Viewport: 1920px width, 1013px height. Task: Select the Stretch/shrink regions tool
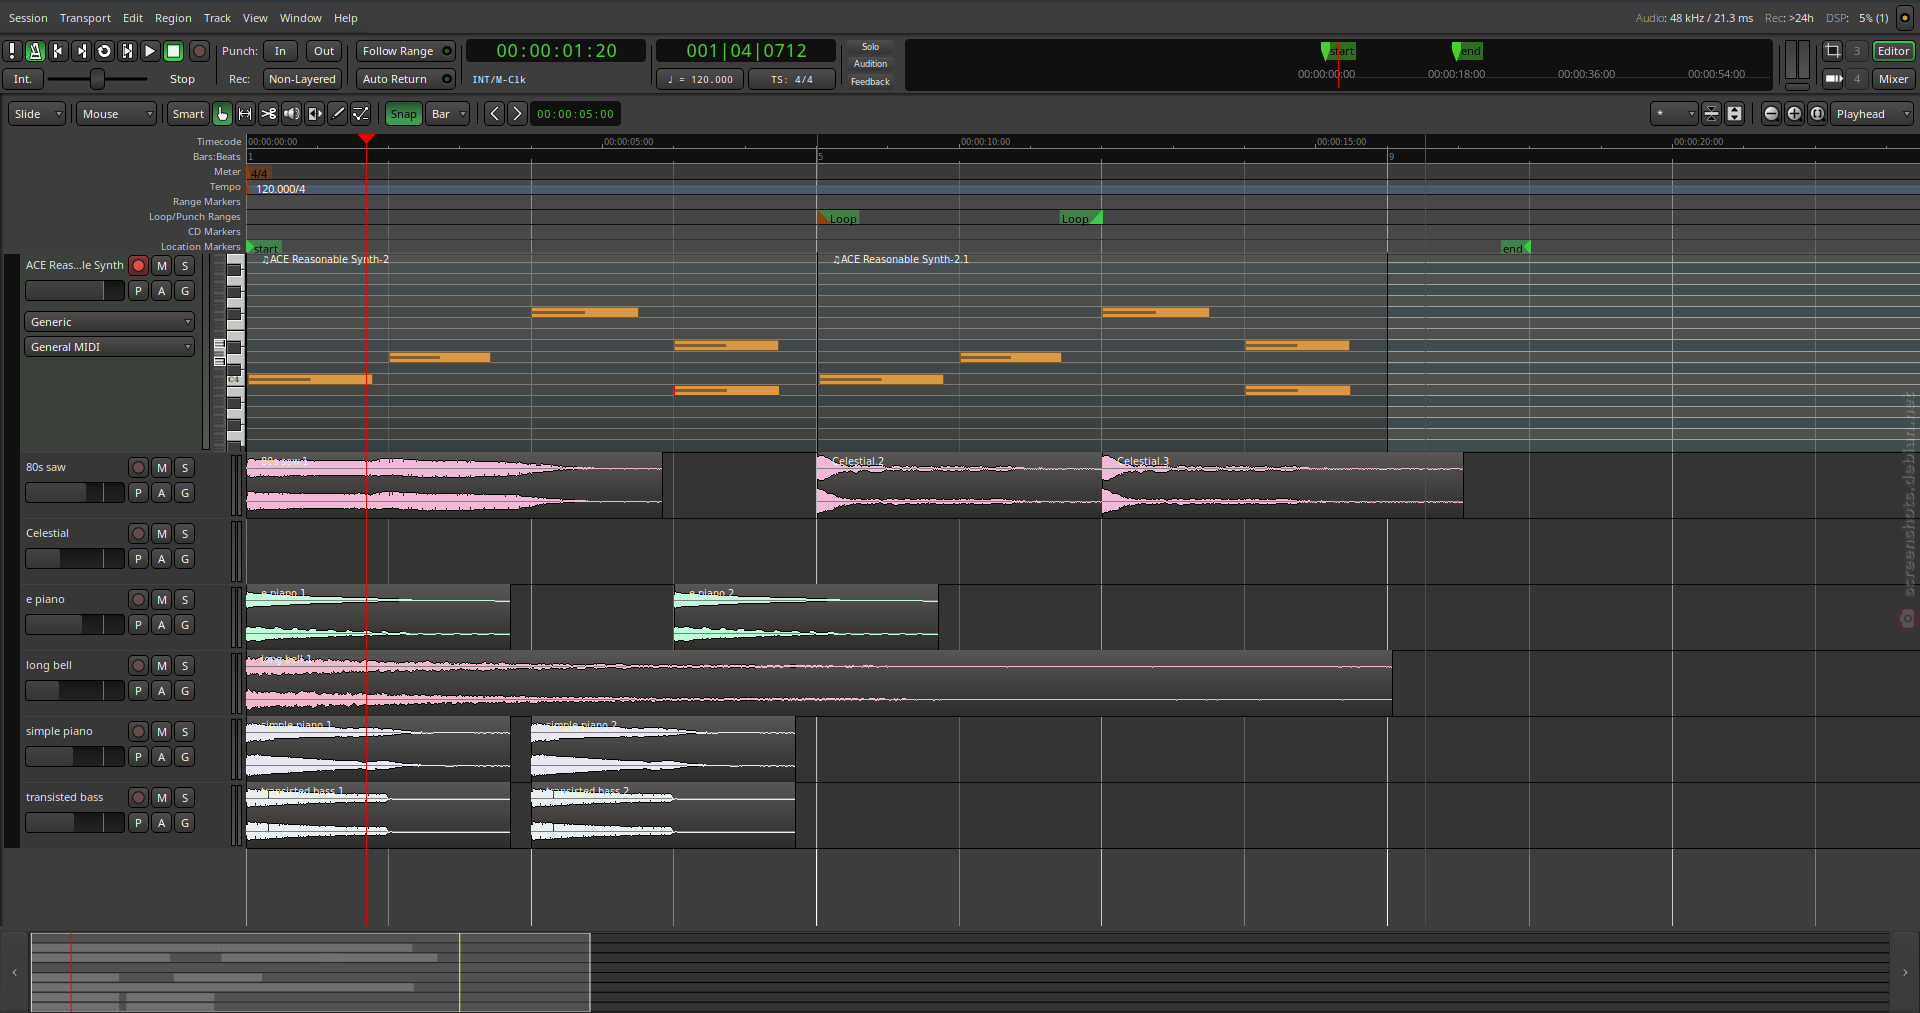click(314, 114)
